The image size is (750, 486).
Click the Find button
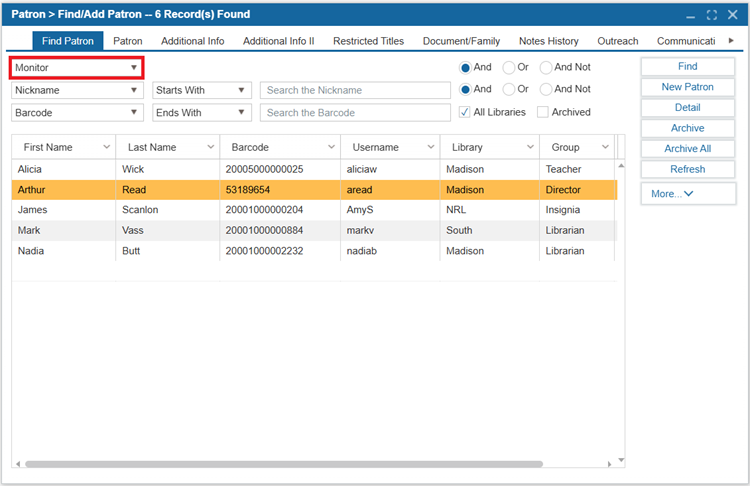click(x=688, y=66)
